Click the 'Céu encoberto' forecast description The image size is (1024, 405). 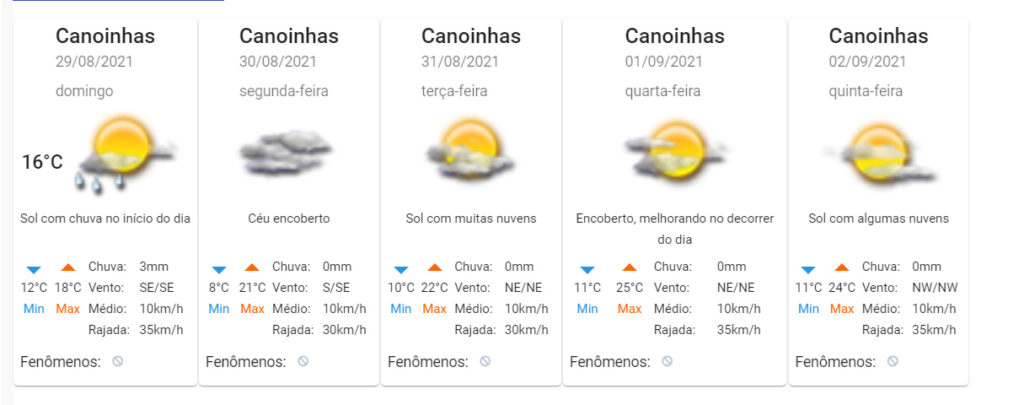click(289, 219)
